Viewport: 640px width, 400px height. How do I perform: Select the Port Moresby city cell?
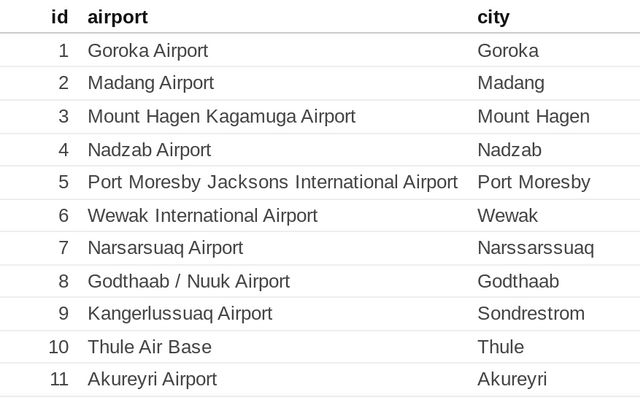click(534, 182)
